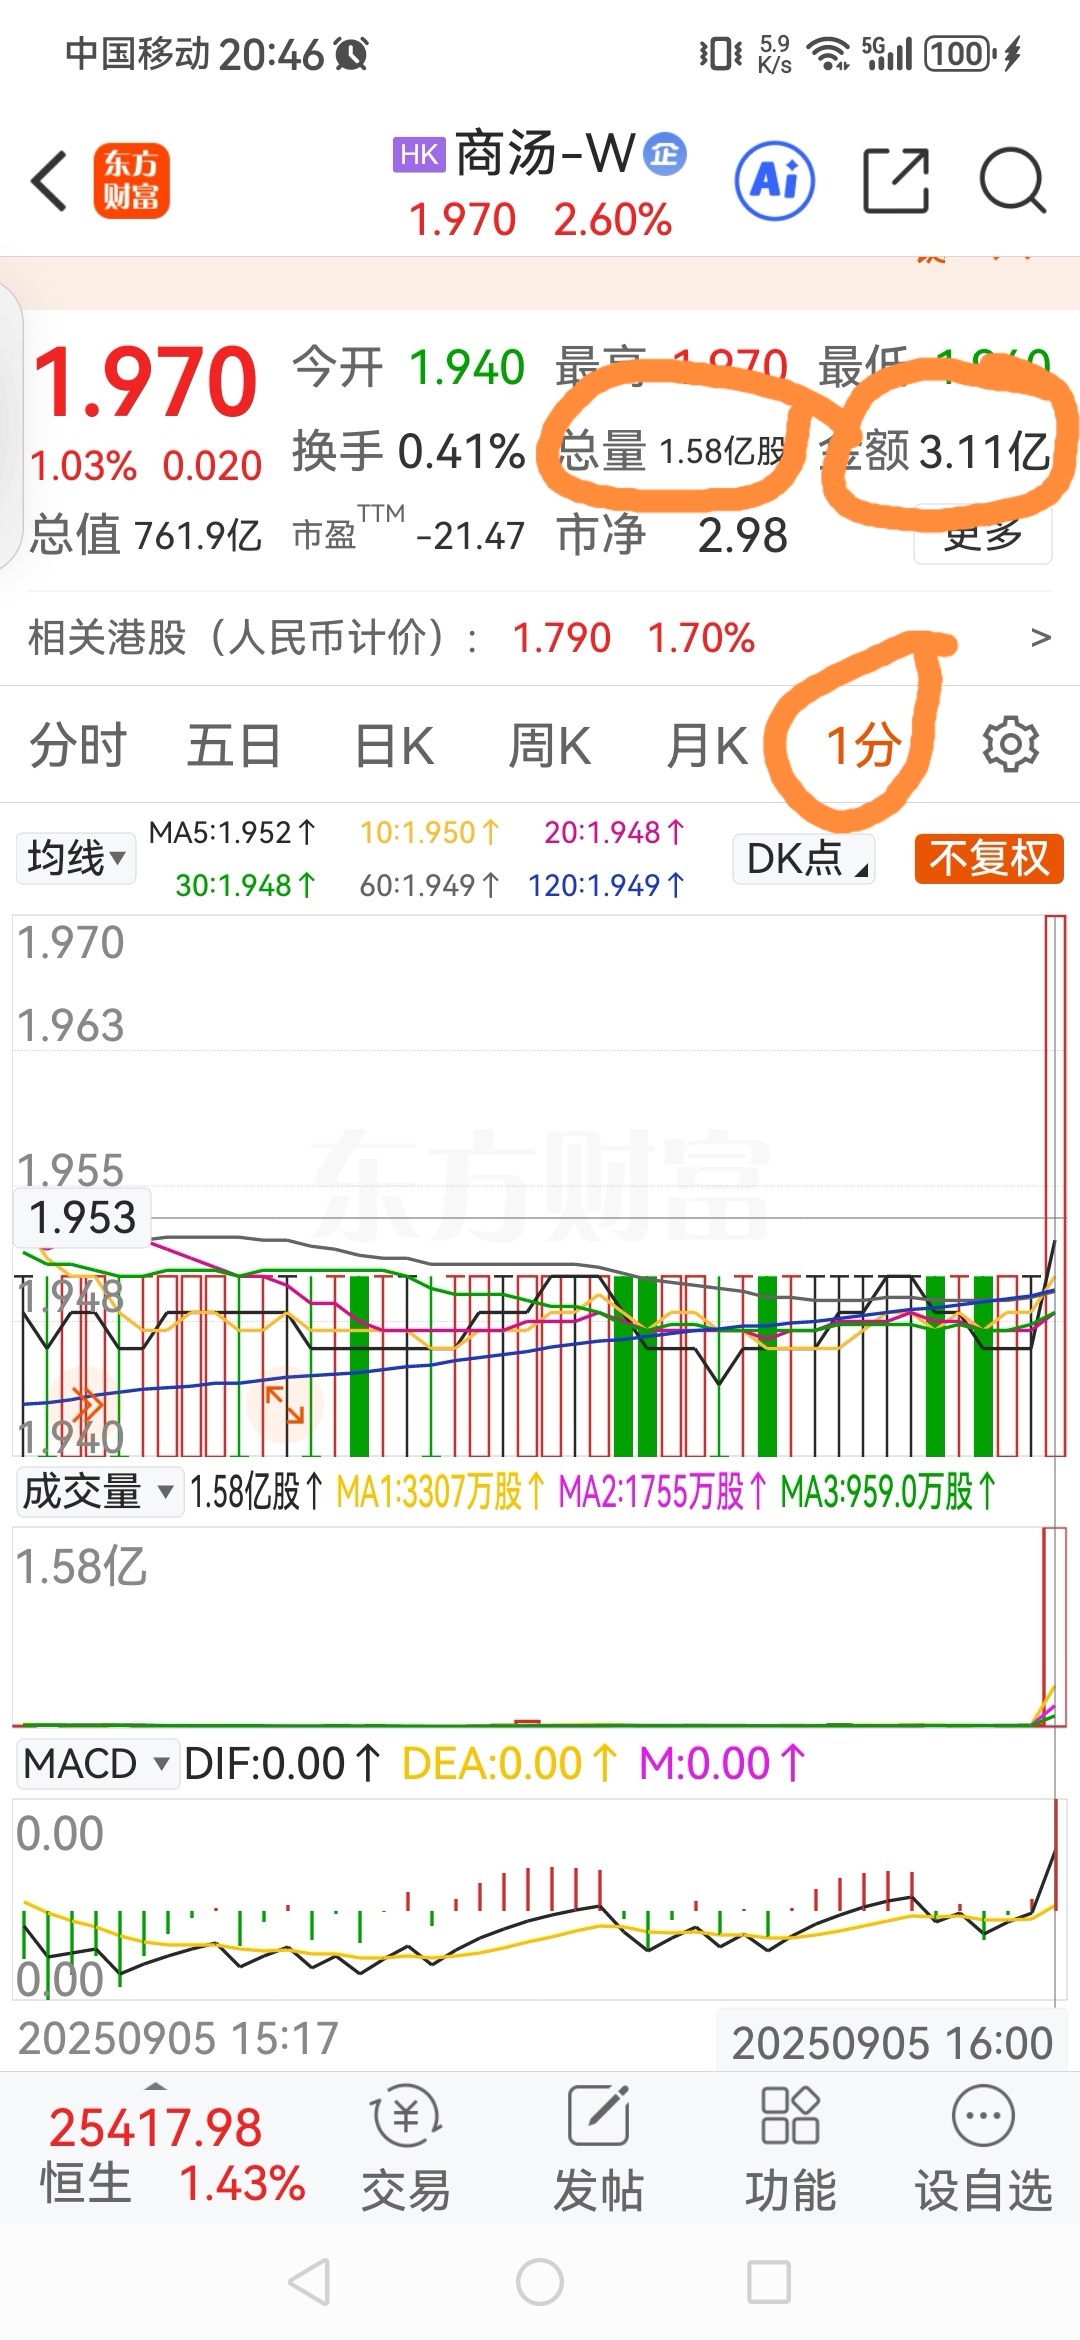Tap the 20250905 16:00 time label
1080x2340 pixels.
pyautogui.click(x=892, y=2043)
